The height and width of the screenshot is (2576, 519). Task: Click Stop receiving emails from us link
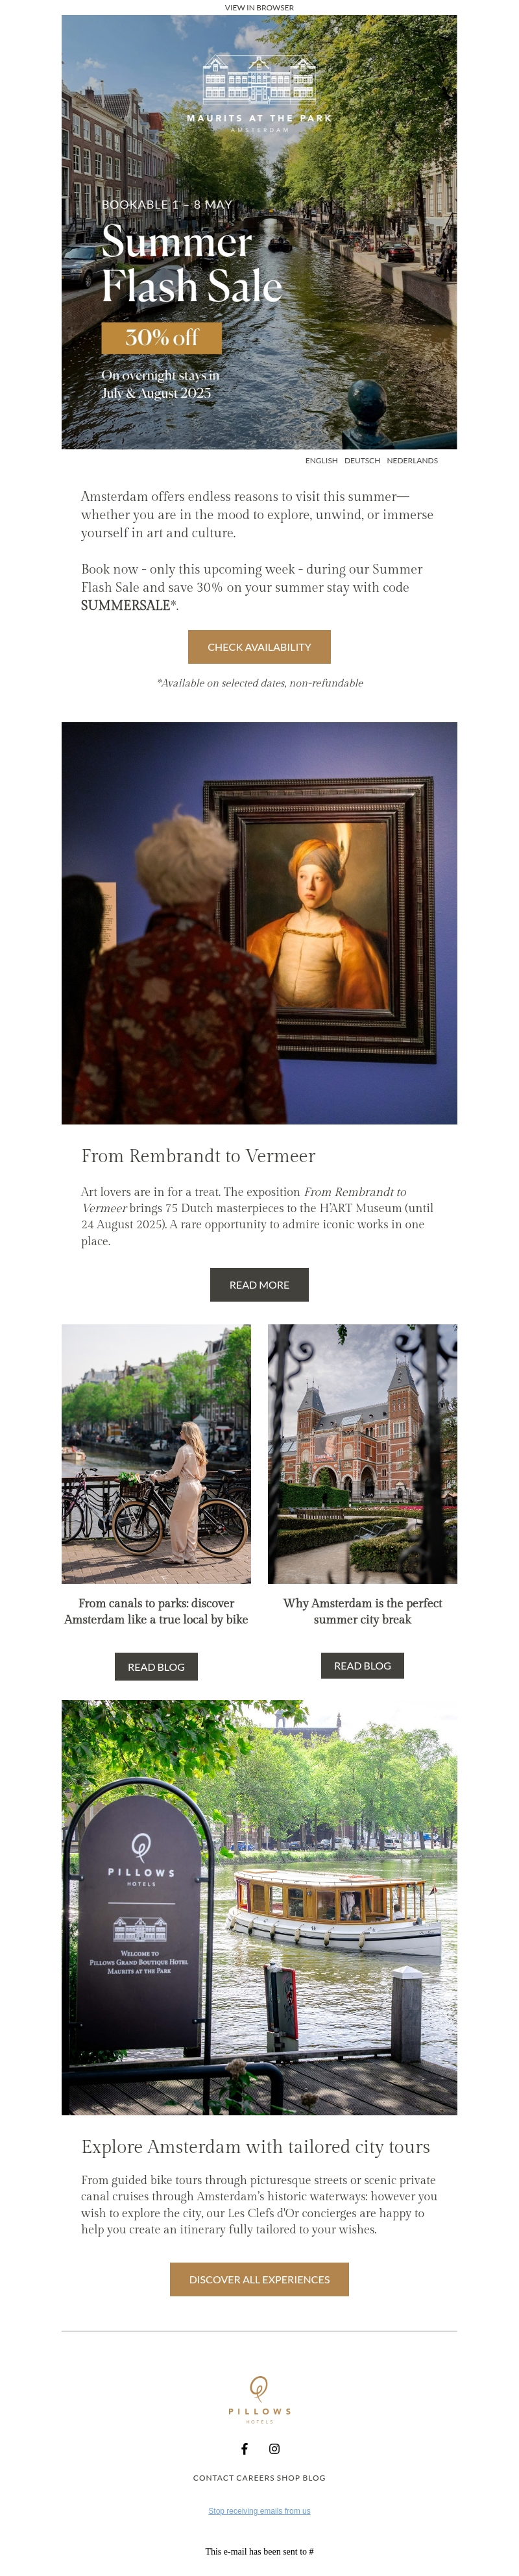[x=259, y=2510]
